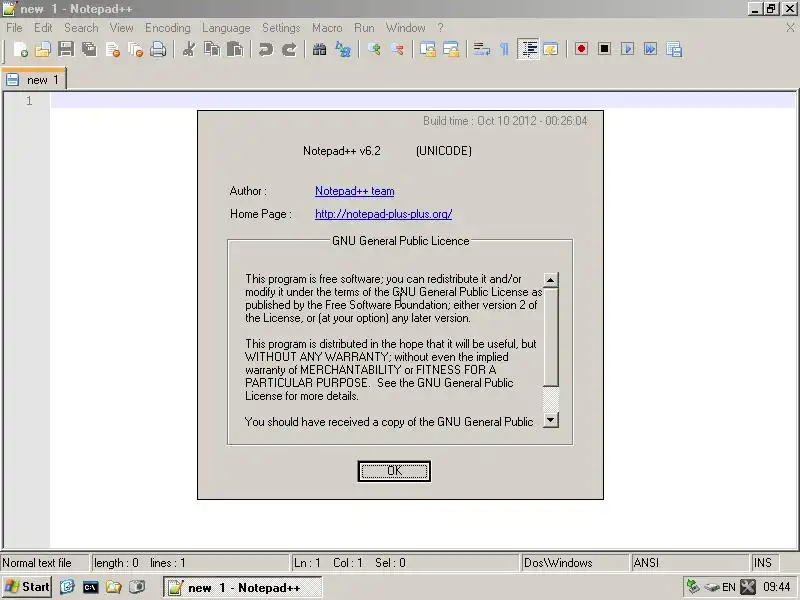Click the Playback macro icon
The height and width of the screenshot is (600, 800).
628,49
